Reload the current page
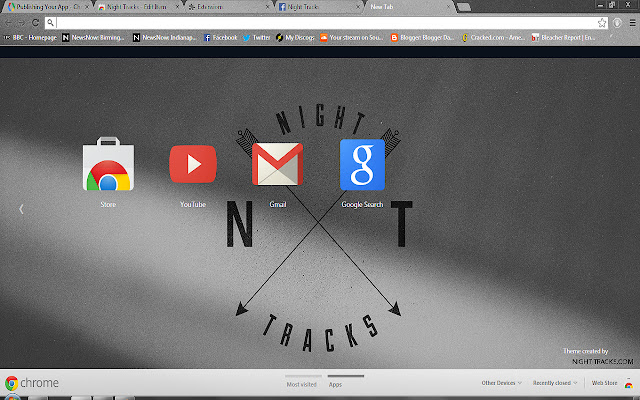 [x=36, y=23]
